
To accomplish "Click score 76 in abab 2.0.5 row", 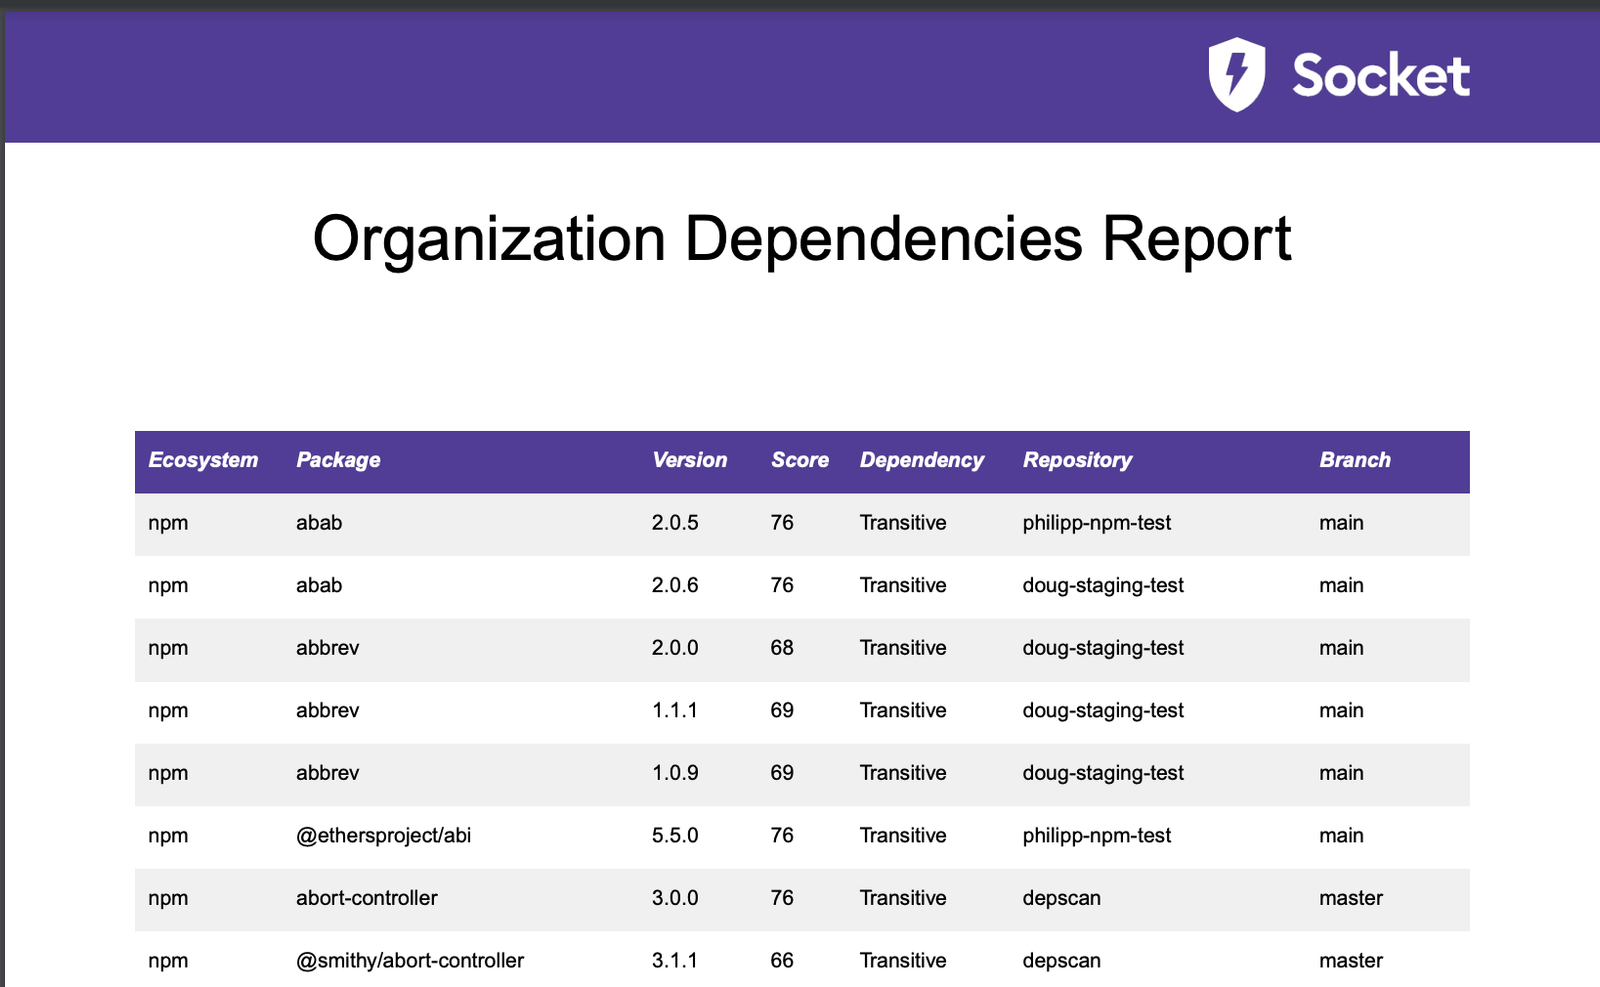I will 782,523.
